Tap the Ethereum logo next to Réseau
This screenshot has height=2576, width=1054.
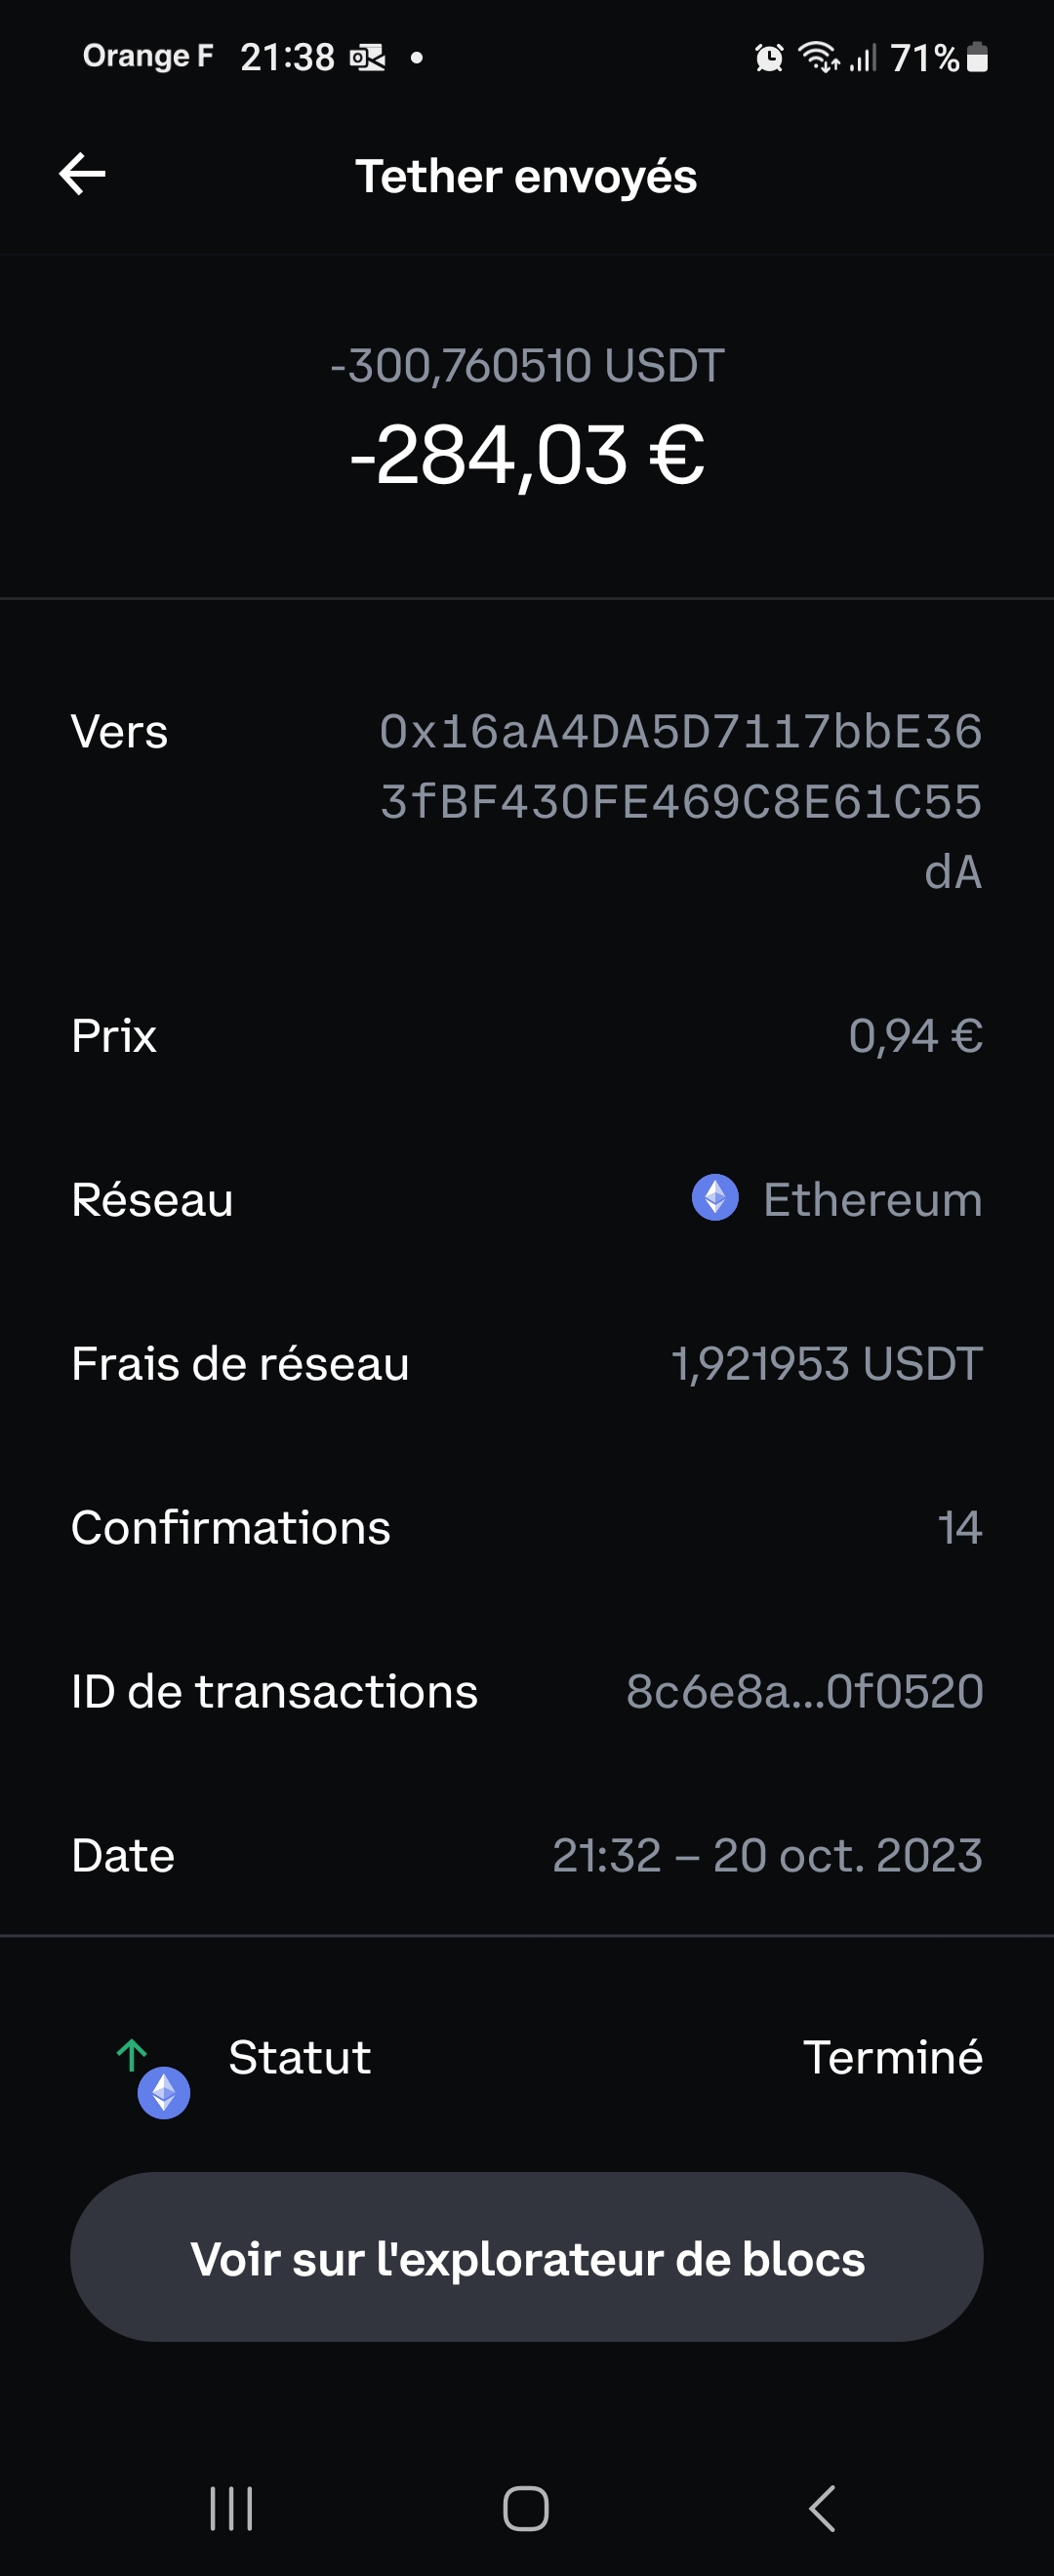[715, 1197]
